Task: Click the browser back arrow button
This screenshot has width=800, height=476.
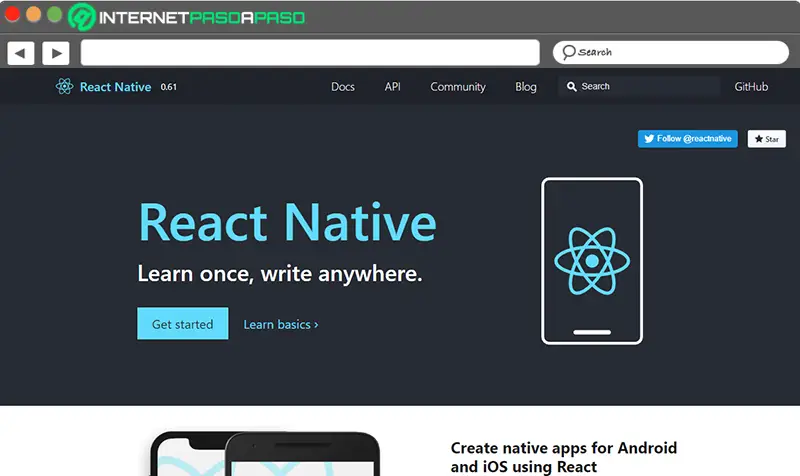Action: [x=20, y=53]
